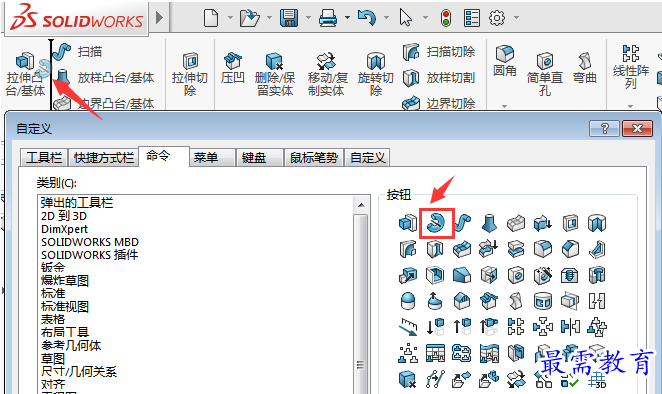Click 弯曲 Flex in the ribbon

click(x=585, y=68)
